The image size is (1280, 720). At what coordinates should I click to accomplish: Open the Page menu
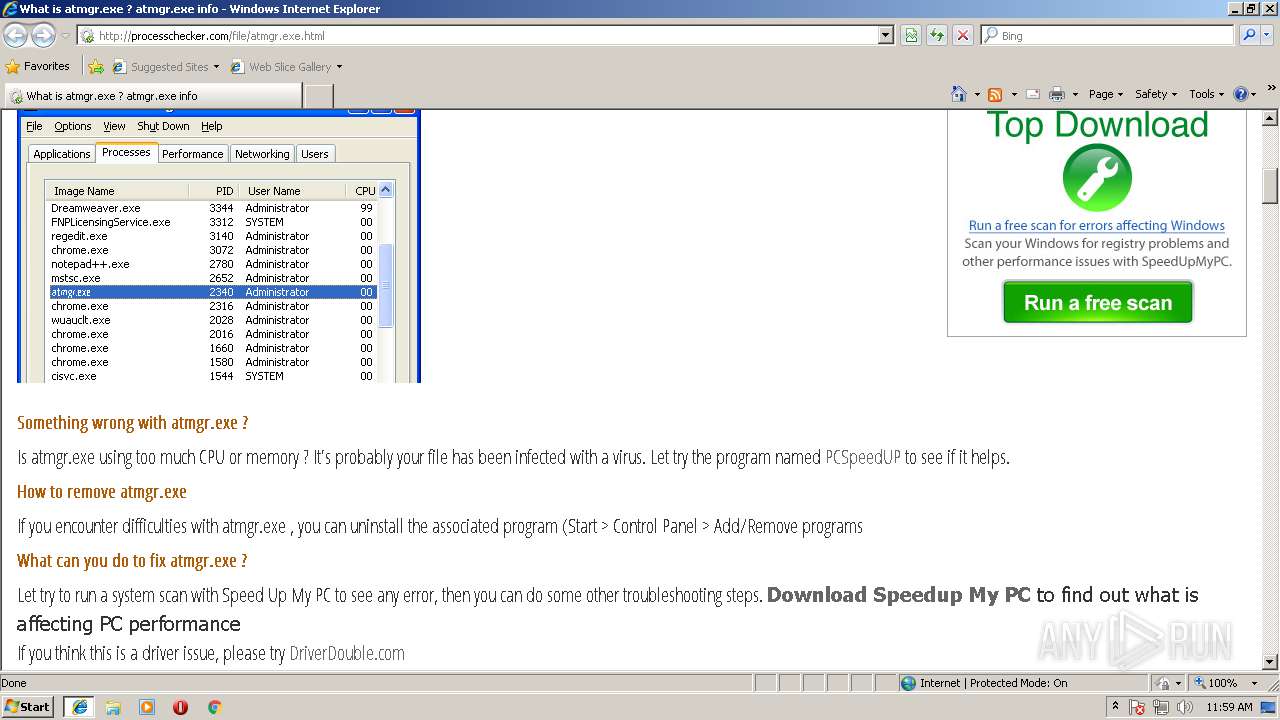tap(1106, 94)
